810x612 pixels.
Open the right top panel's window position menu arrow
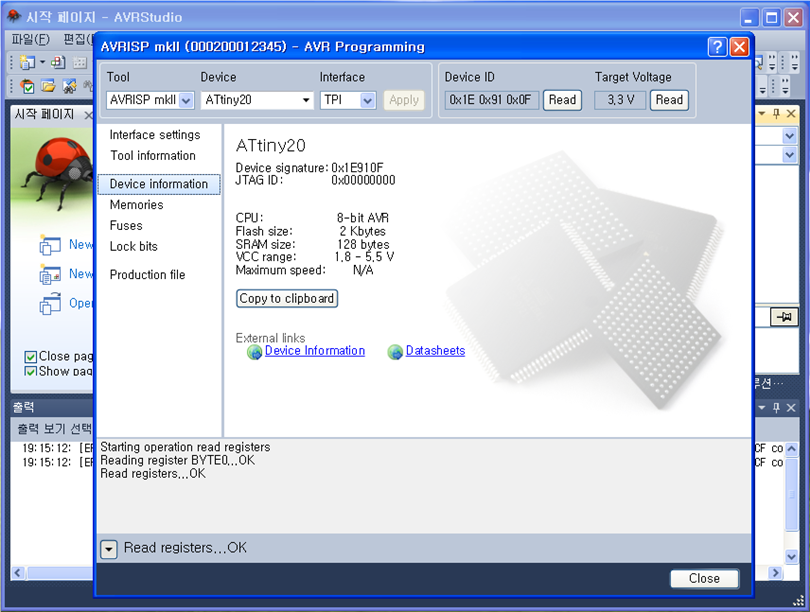pos(762,114)
